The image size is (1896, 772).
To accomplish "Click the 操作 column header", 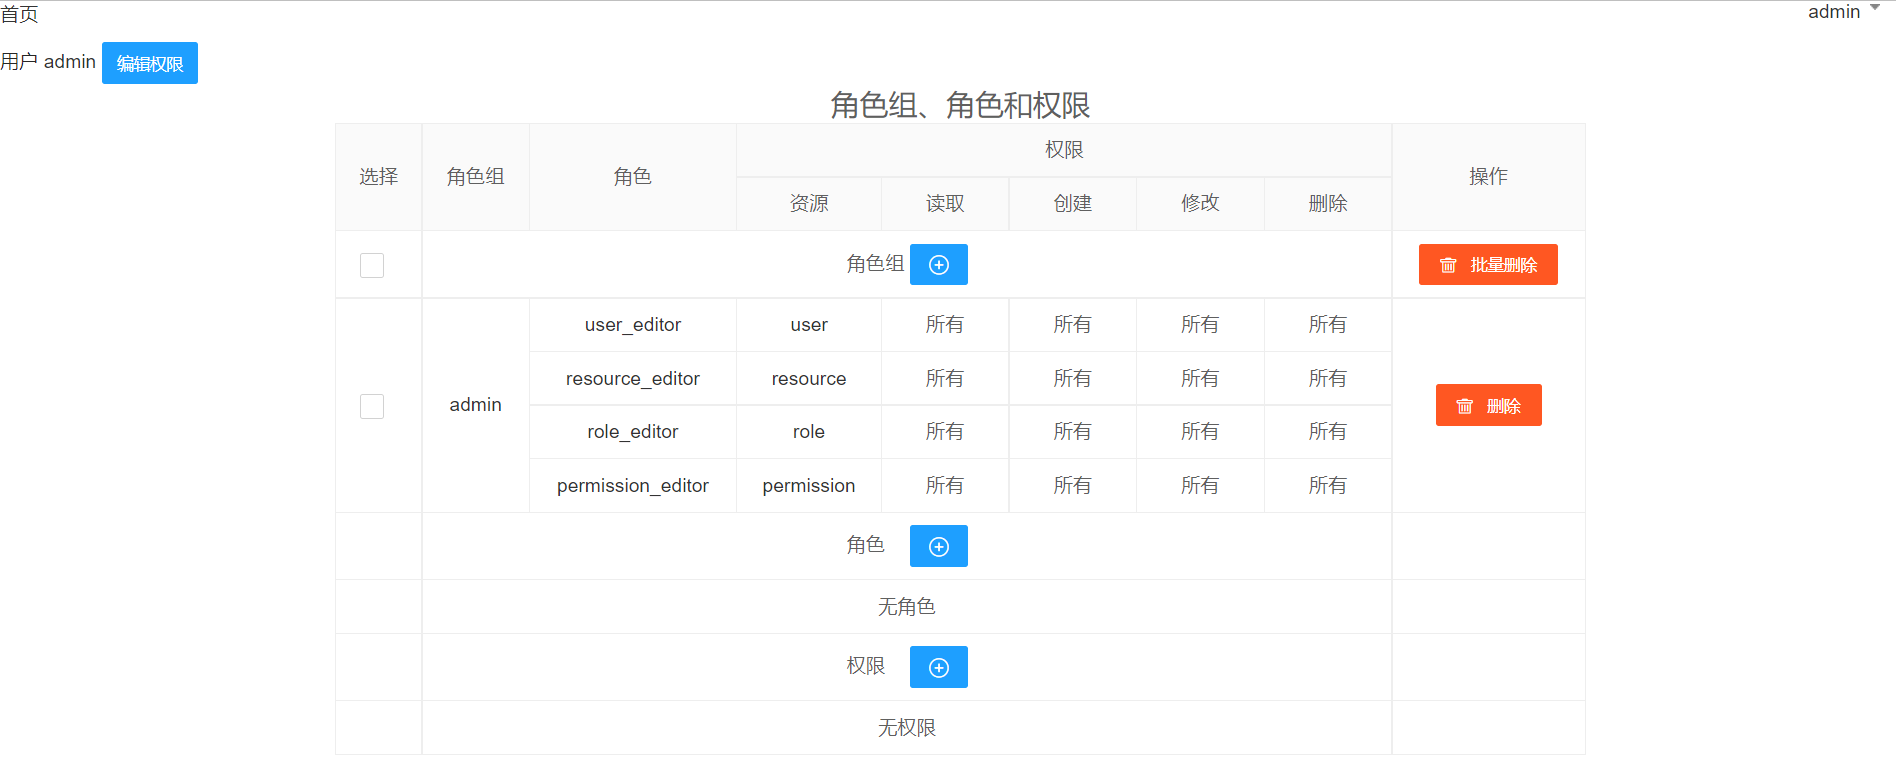I will 1488,177.
